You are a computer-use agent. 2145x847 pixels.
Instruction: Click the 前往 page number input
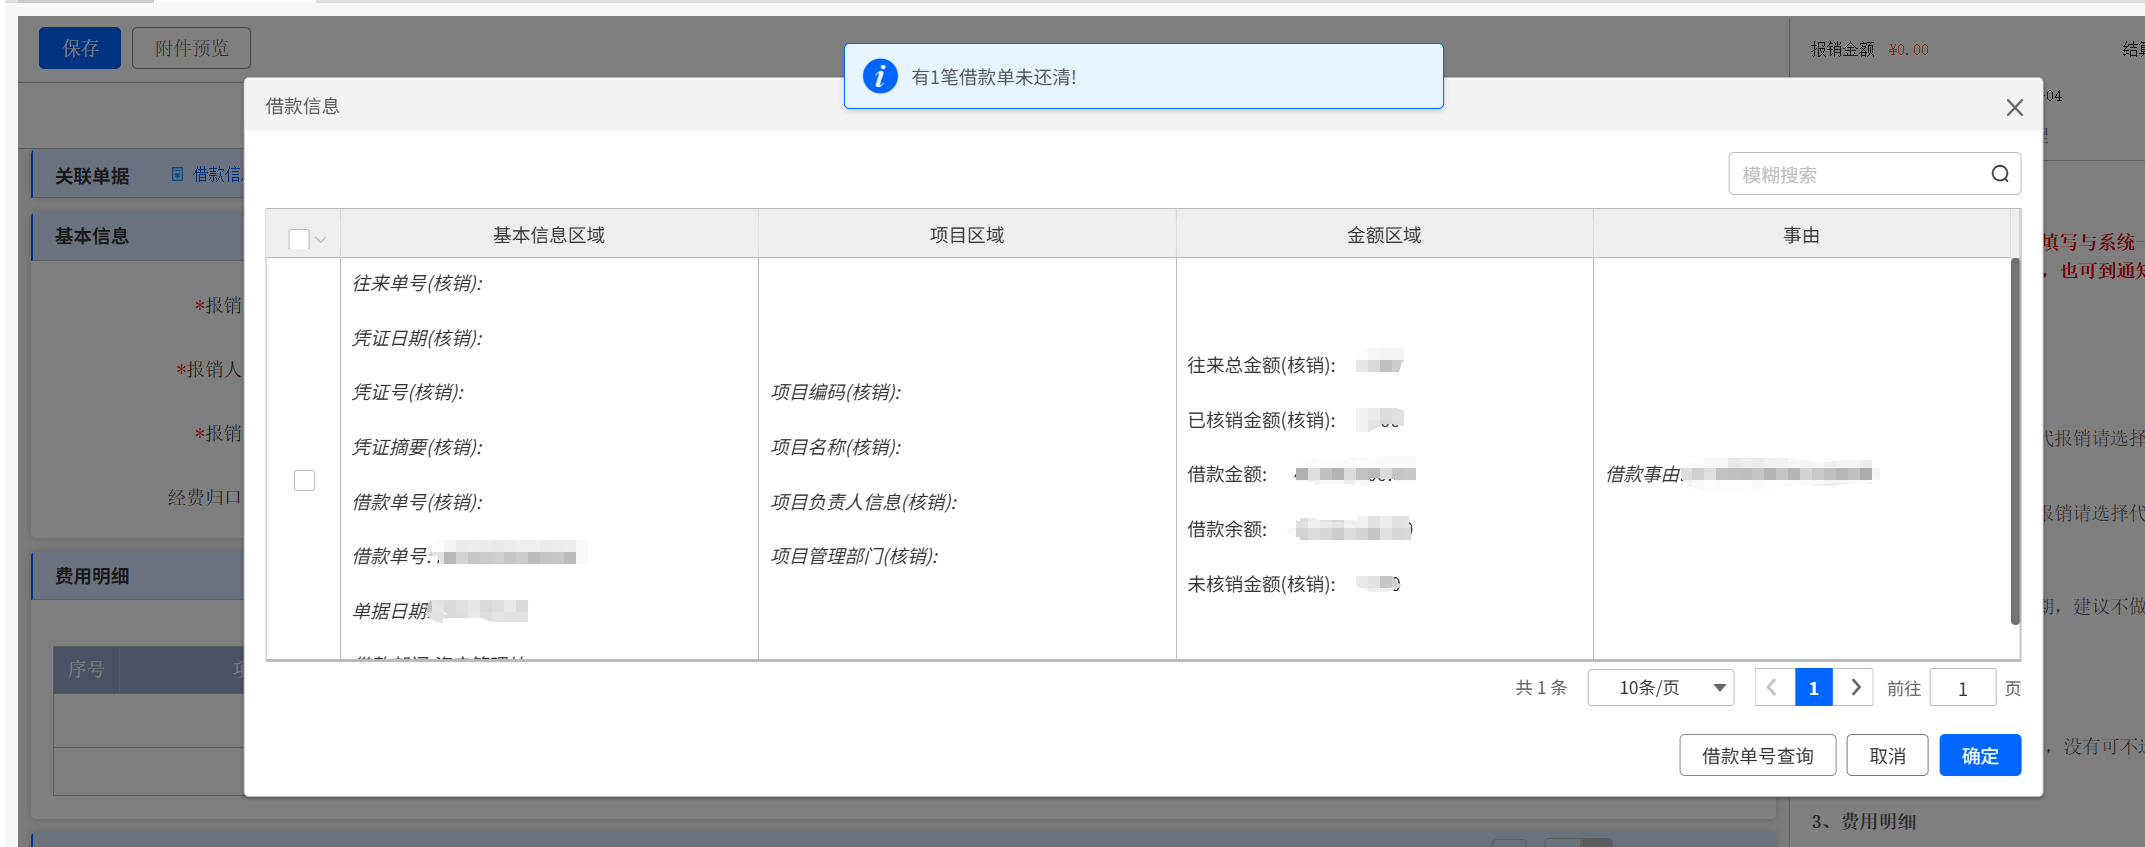click(x=1962, y=688)
